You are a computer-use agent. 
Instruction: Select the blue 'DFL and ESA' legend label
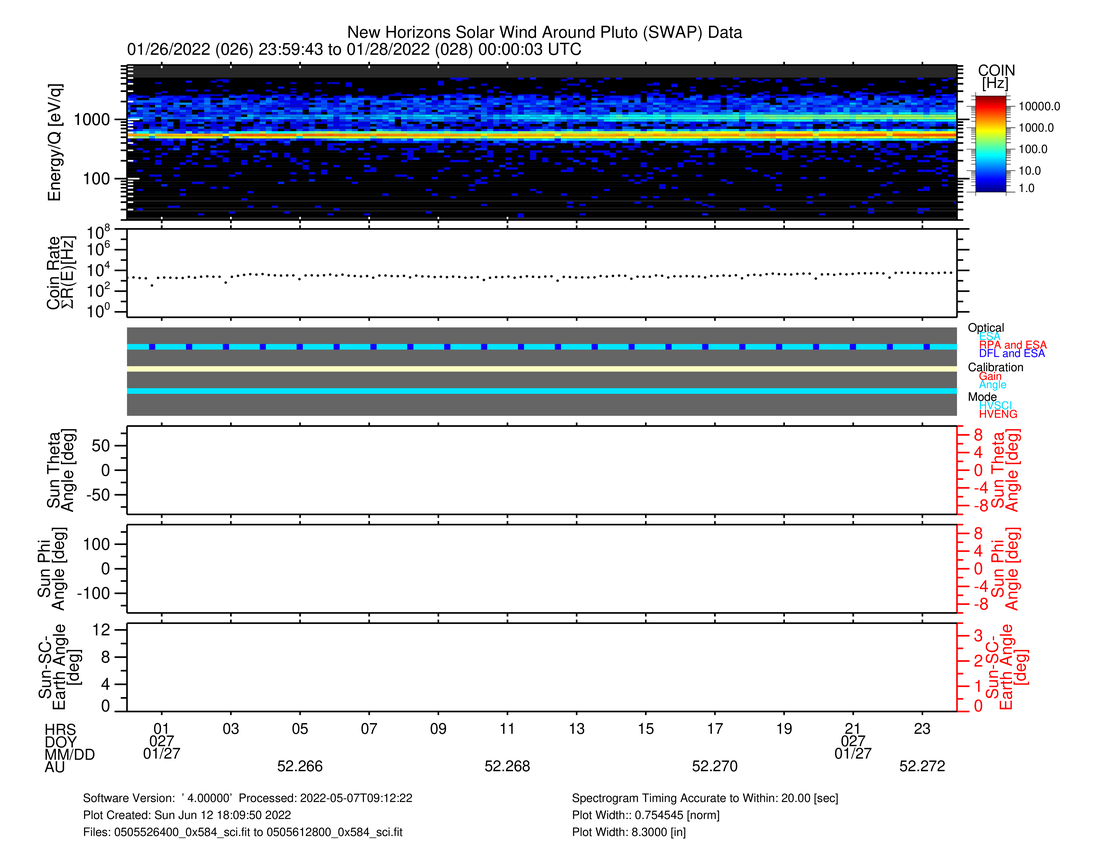pyautogui.click(x=1012, y=354)
